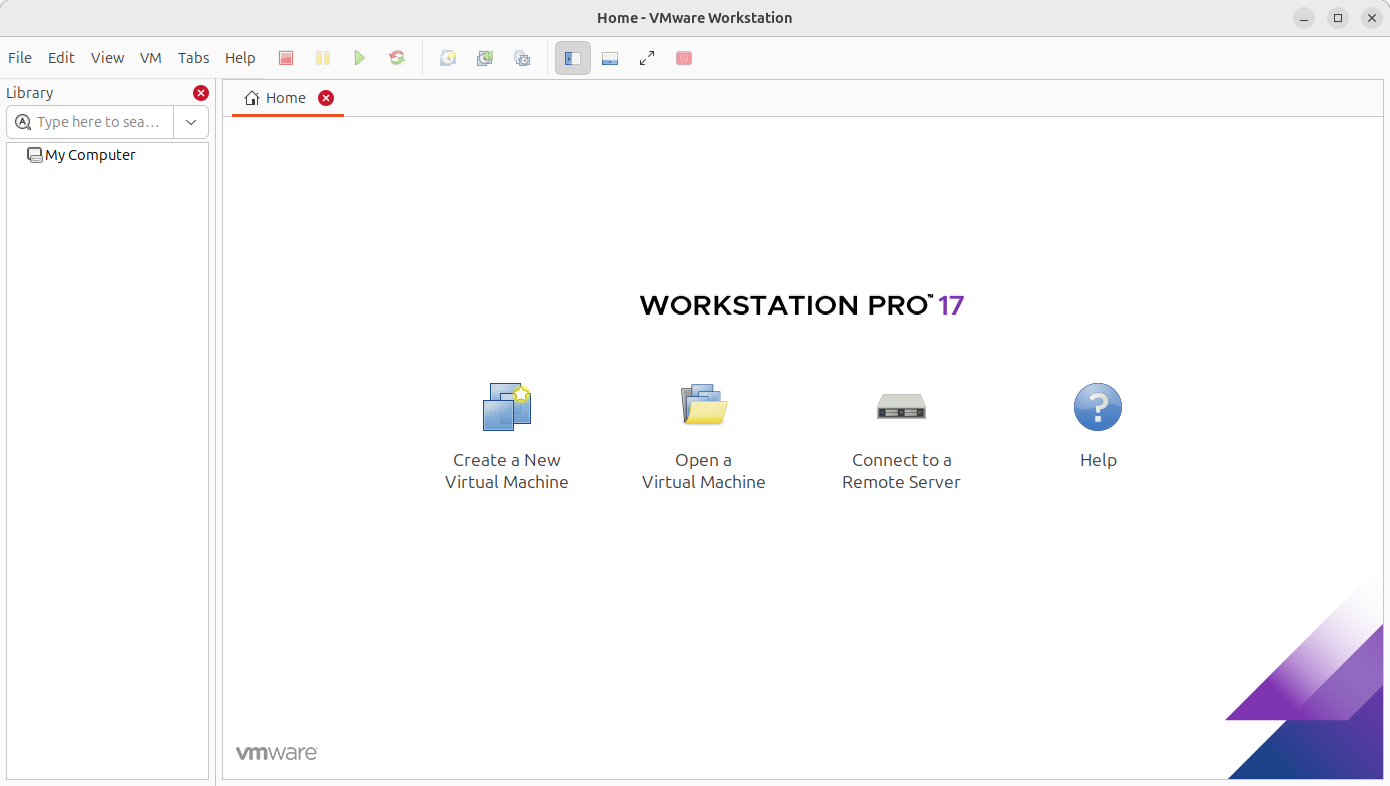The image size is (1390, 786).
Task: Click the 'Connect to a Remote Server' label
Action: [x=901, y=471]
